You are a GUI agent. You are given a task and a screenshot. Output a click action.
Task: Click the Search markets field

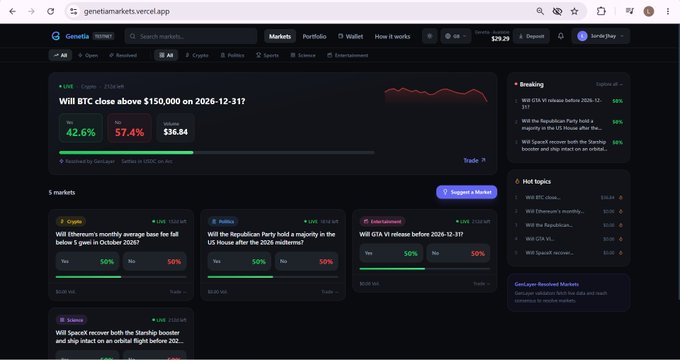tap(191, 36)
